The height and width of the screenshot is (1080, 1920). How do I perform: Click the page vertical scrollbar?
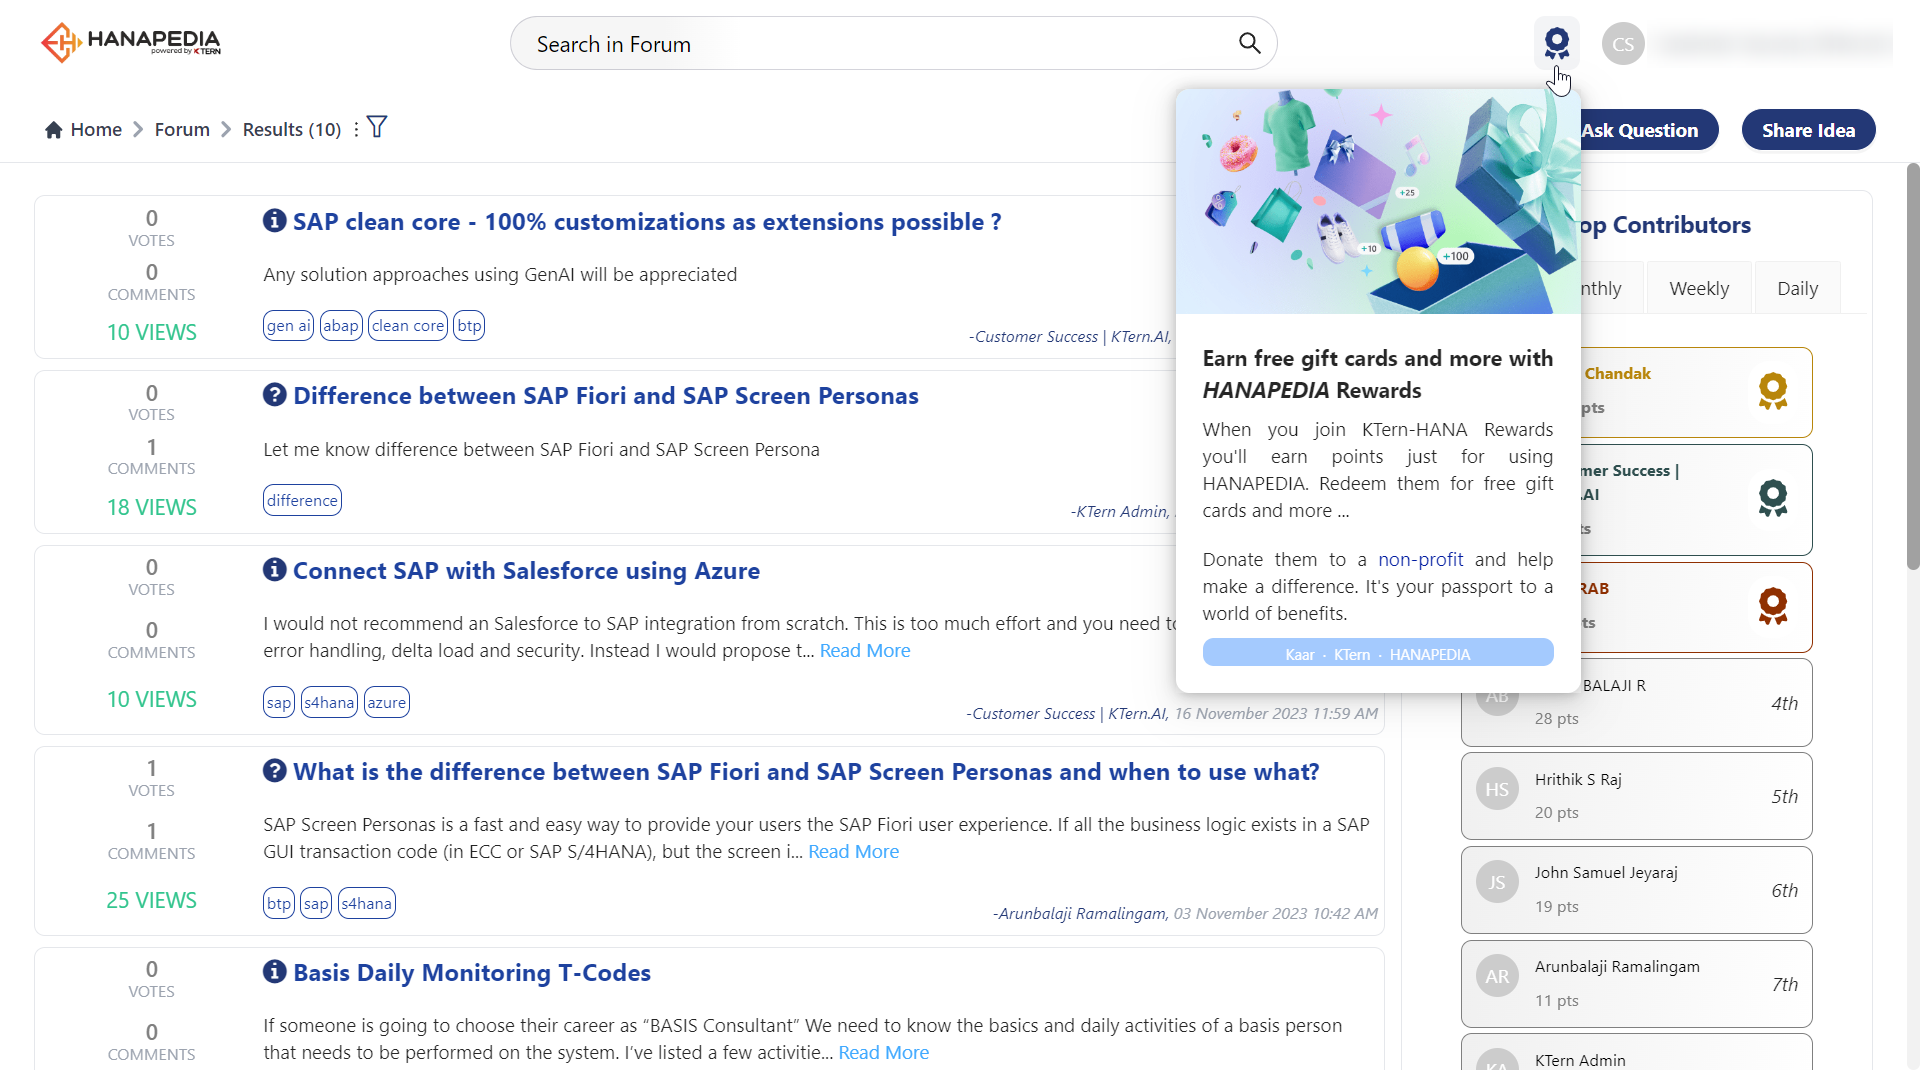[x=1912, y=366]
